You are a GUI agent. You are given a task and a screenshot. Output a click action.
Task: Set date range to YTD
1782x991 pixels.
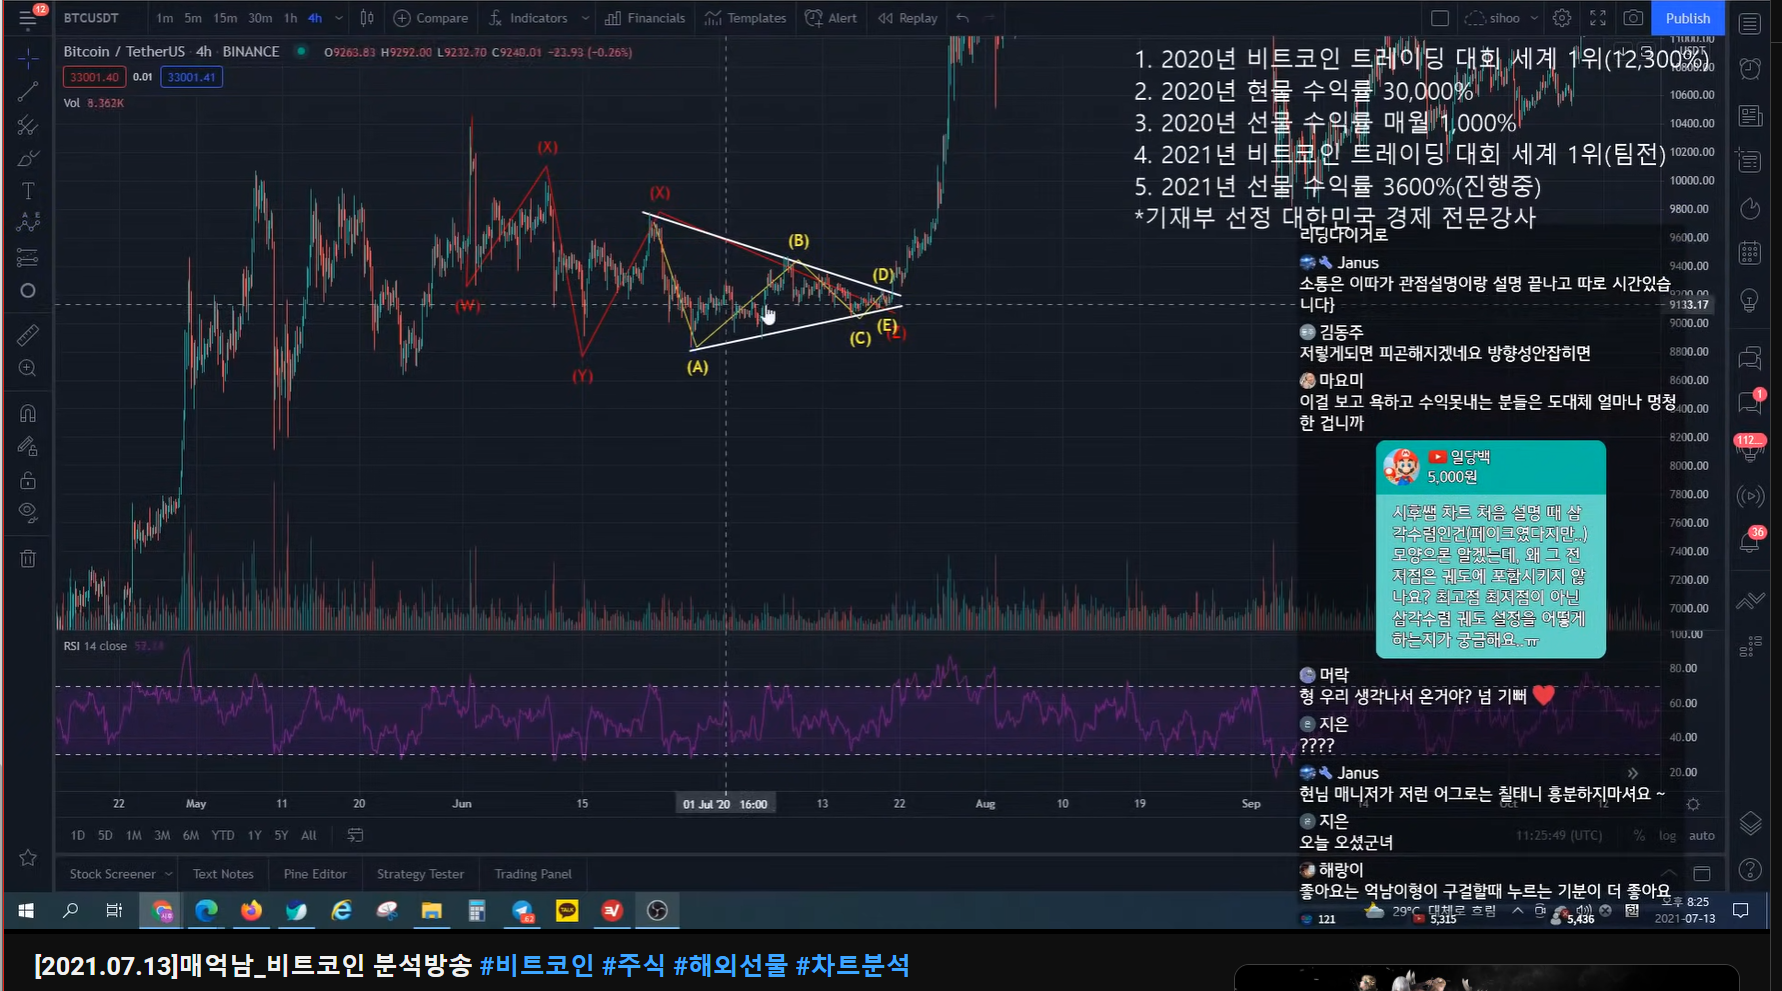pyautogui.click(x=223, y=835)
